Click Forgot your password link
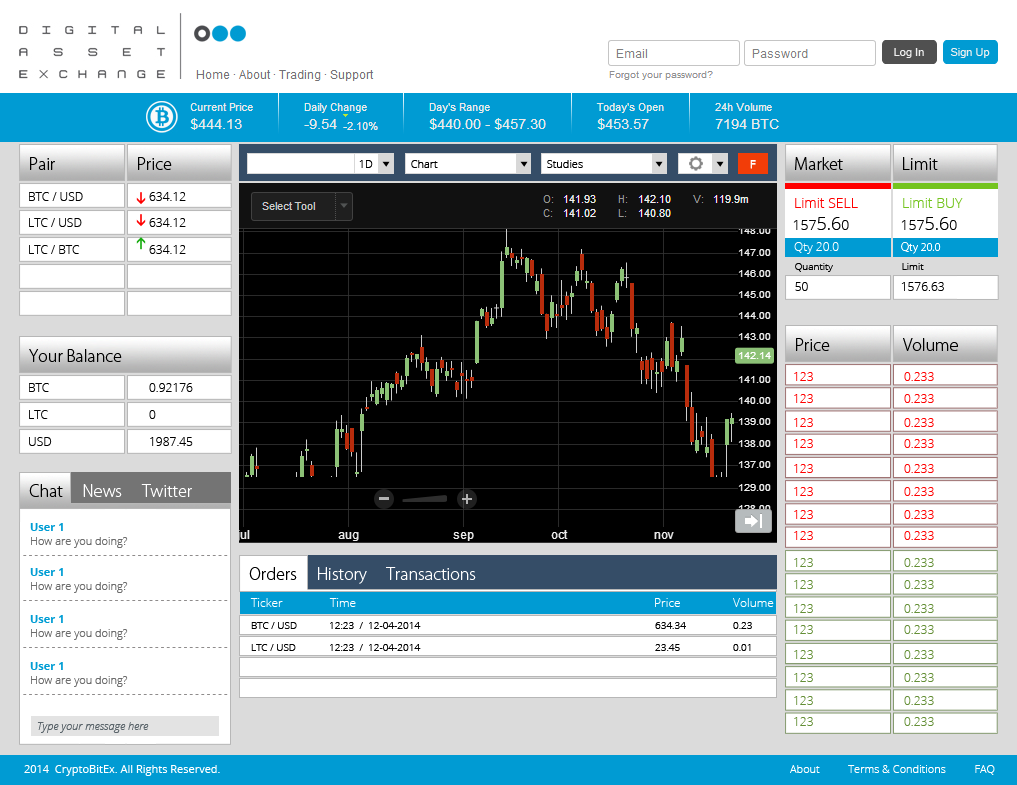1017x785 pixels. (661, 75)
